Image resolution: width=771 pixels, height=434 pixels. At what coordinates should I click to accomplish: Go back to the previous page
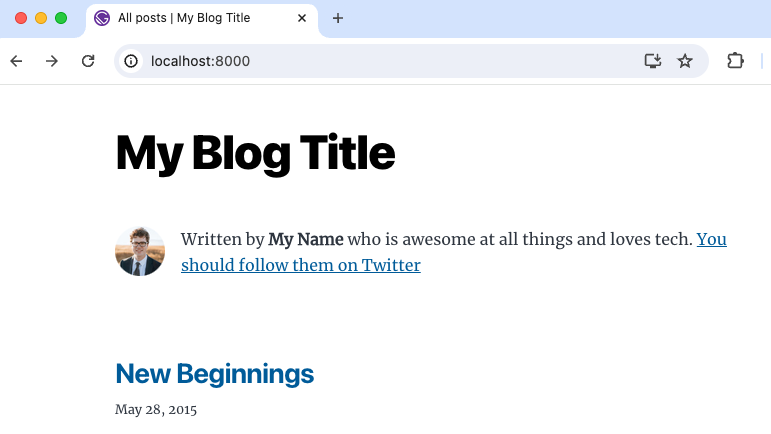[16, 61]
